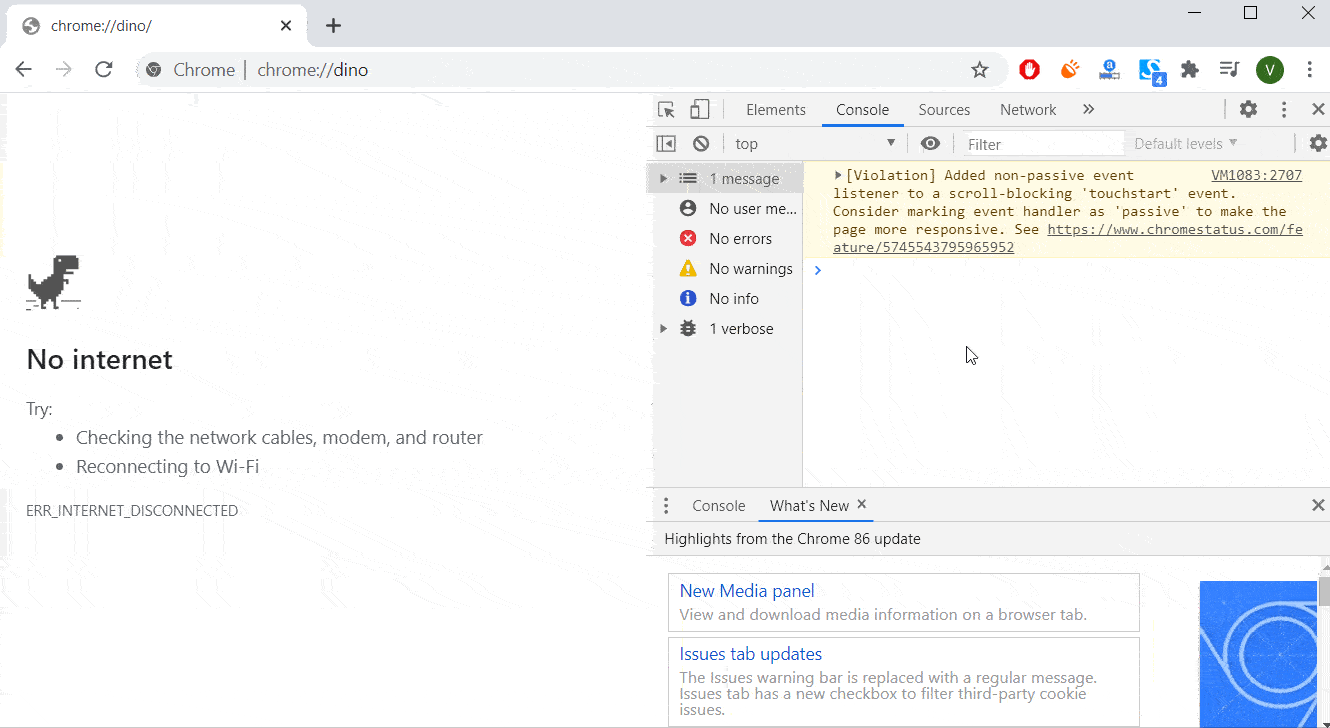
Task: Open the chromestatus.com feature link
Action: [x=1068, y=238]
